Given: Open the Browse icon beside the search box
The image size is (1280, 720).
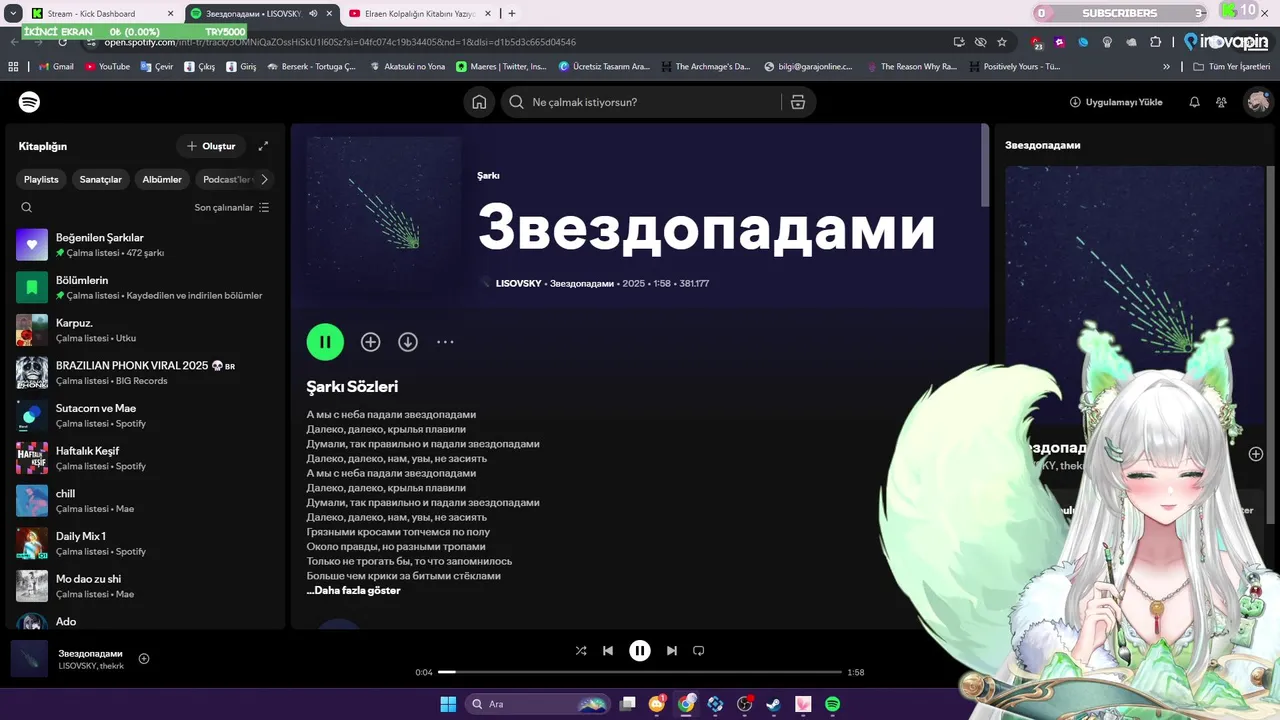Looking at the screenshot, I should point(797,102).
